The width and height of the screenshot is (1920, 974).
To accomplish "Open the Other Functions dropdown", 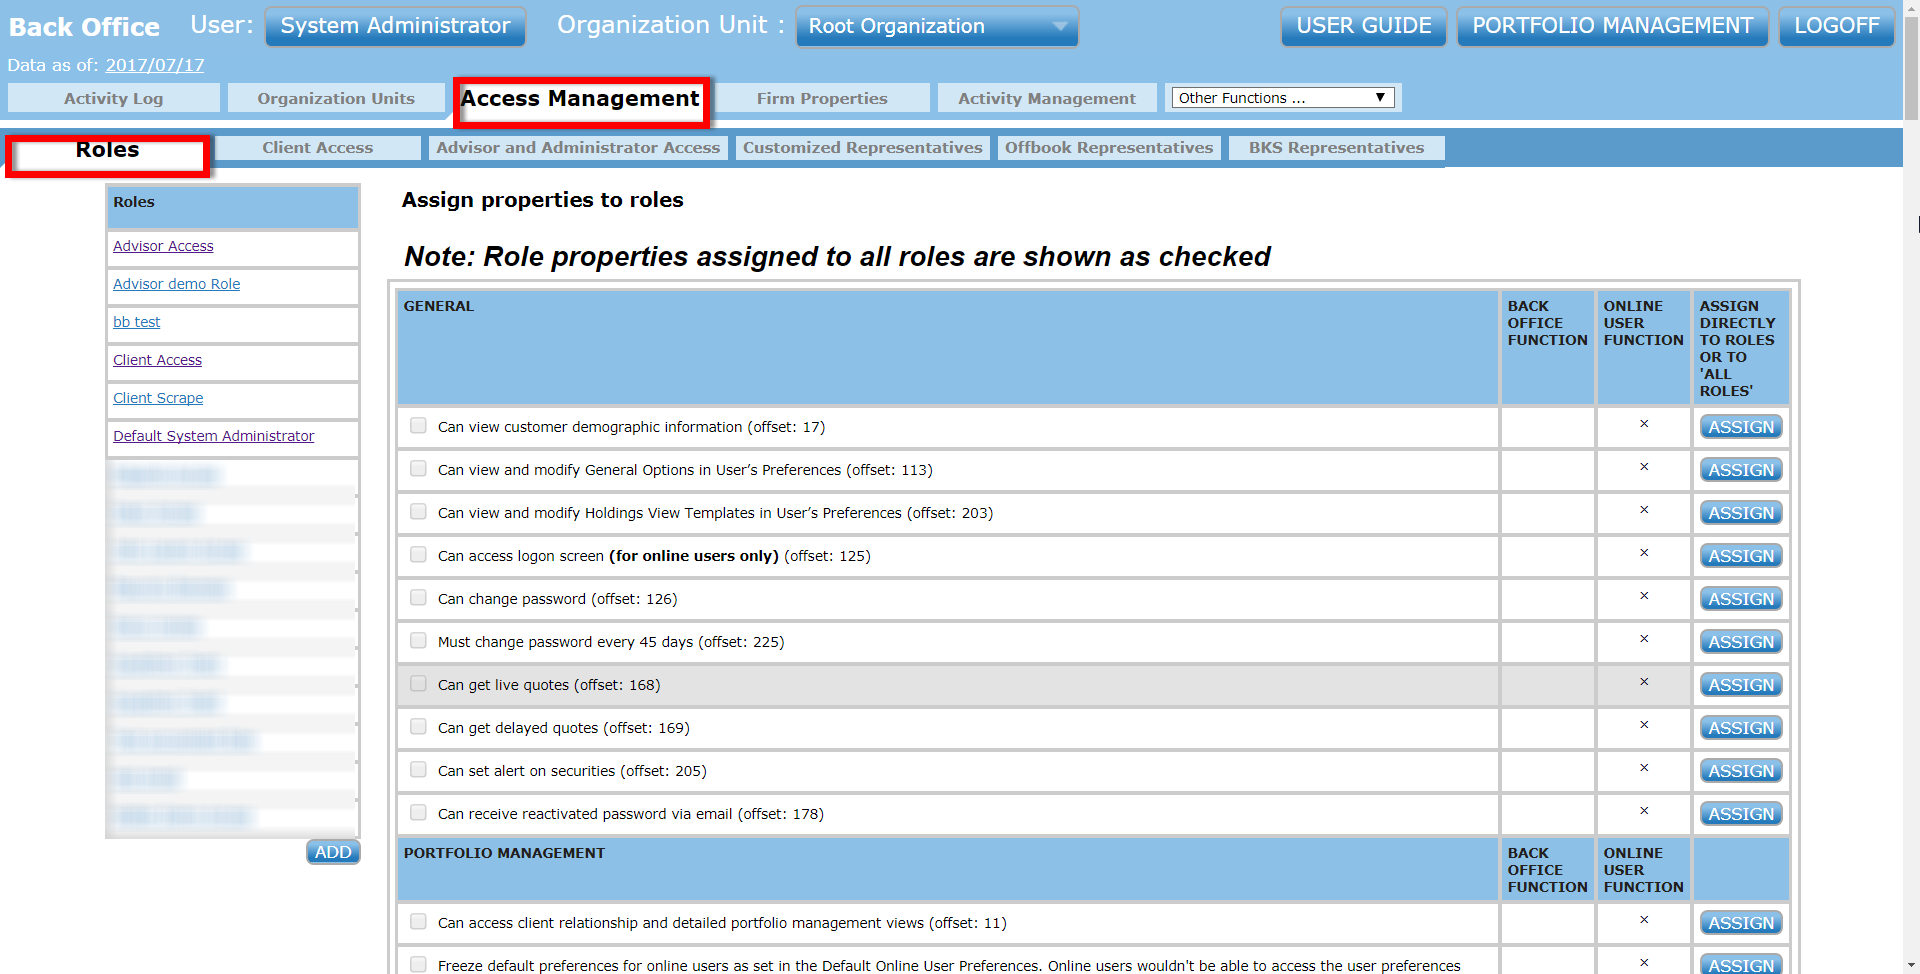I will point(1281,97).
